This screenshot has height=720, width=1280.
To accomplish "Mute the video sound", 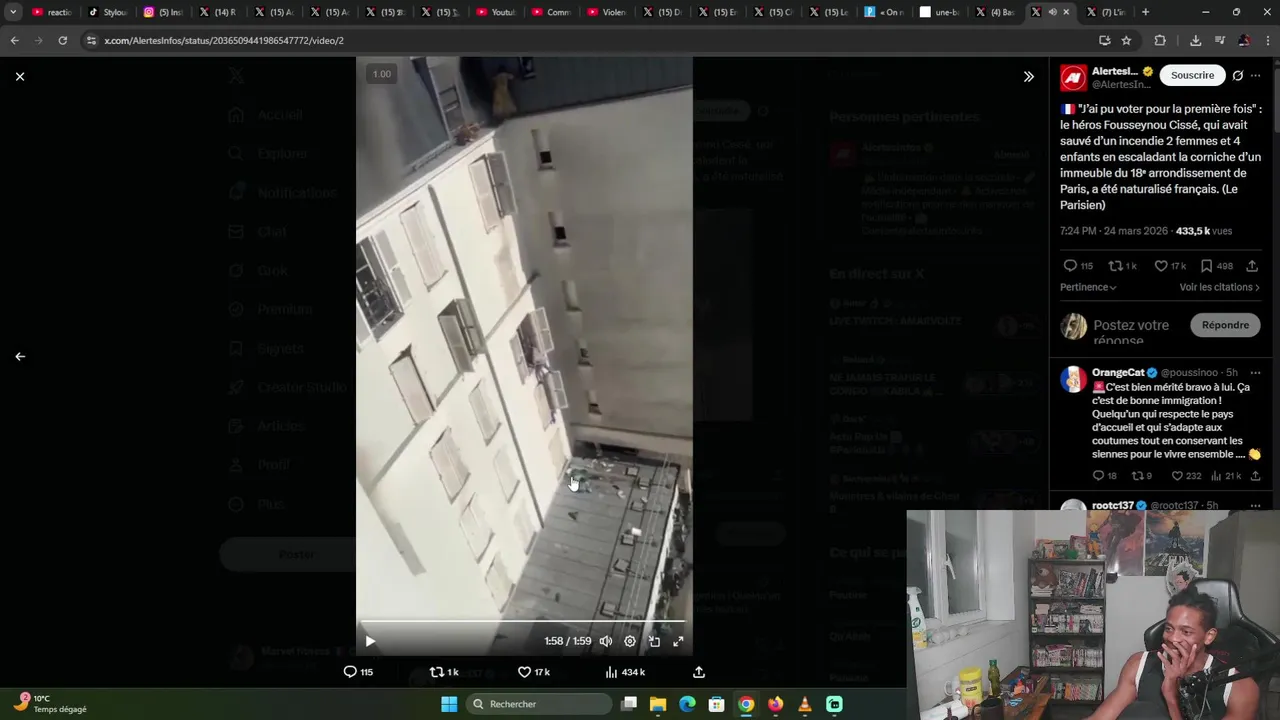I will 606,641.
